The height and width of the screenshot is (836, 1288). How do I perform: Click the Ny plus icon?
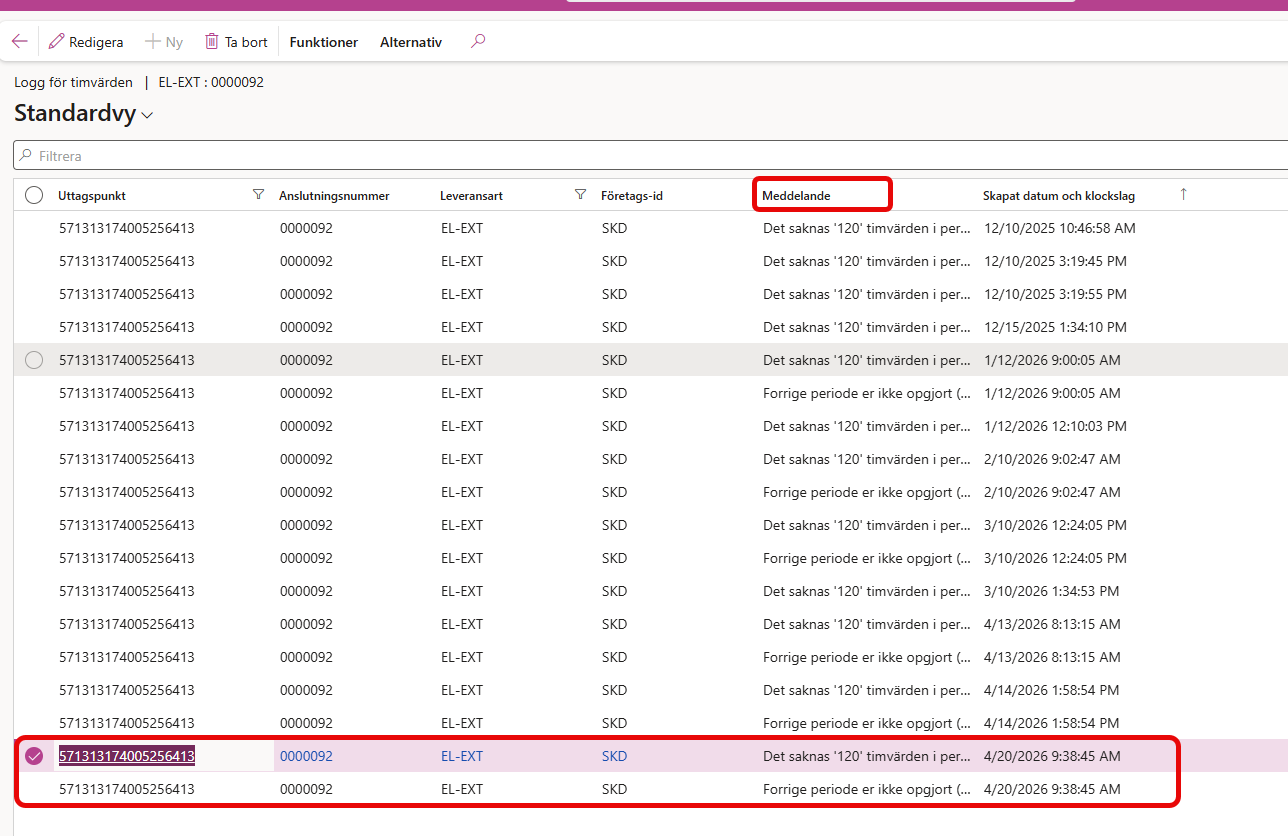153,42
